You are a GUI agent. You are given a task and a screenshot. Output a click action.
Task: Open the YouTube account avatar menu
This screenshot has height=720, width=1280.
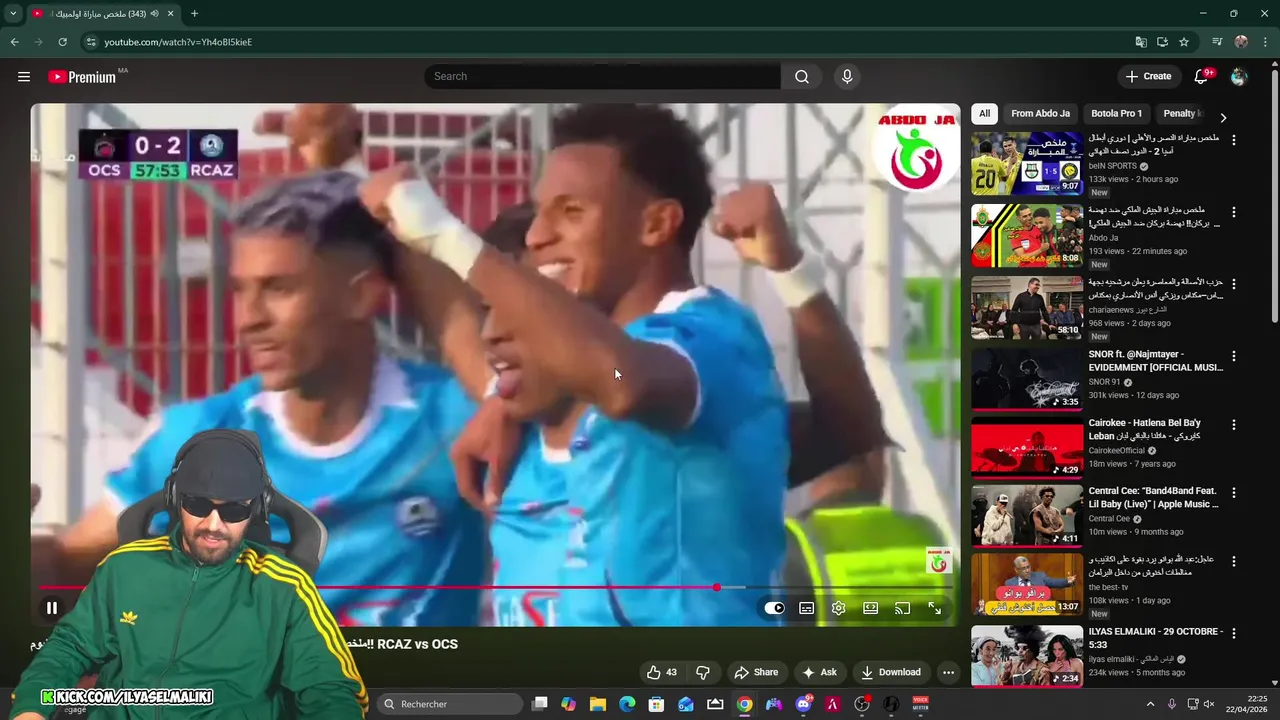(1239, 77)
